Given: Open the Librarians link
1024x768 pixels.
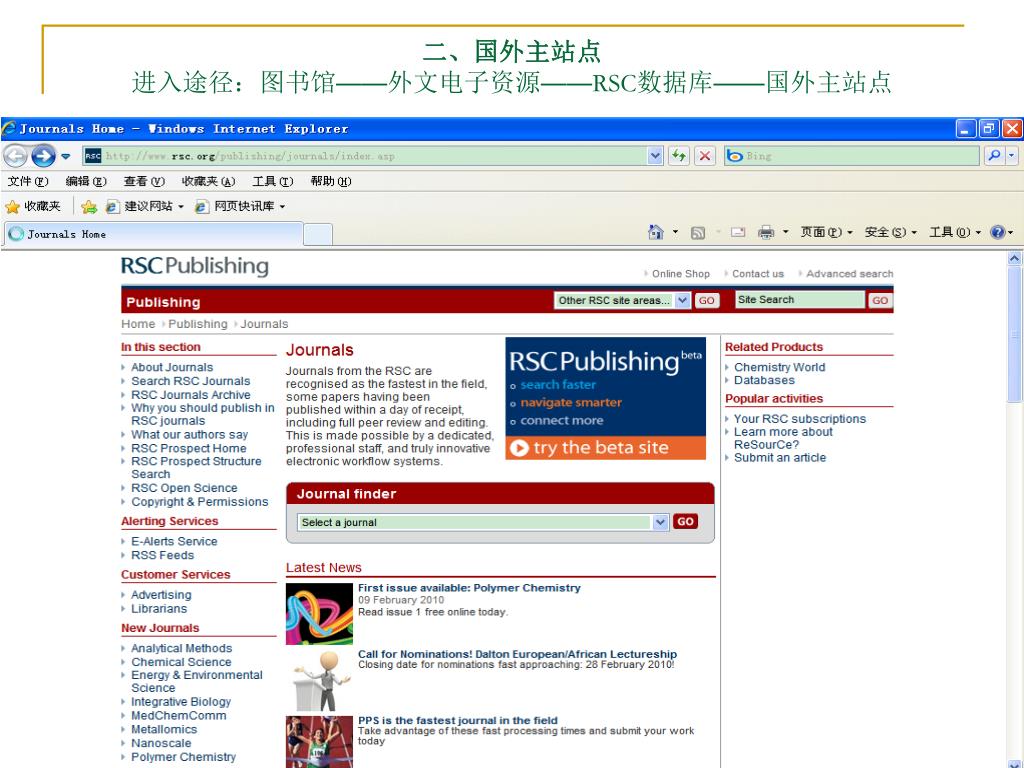Looking at the screenshot, I should pos(159,609).
